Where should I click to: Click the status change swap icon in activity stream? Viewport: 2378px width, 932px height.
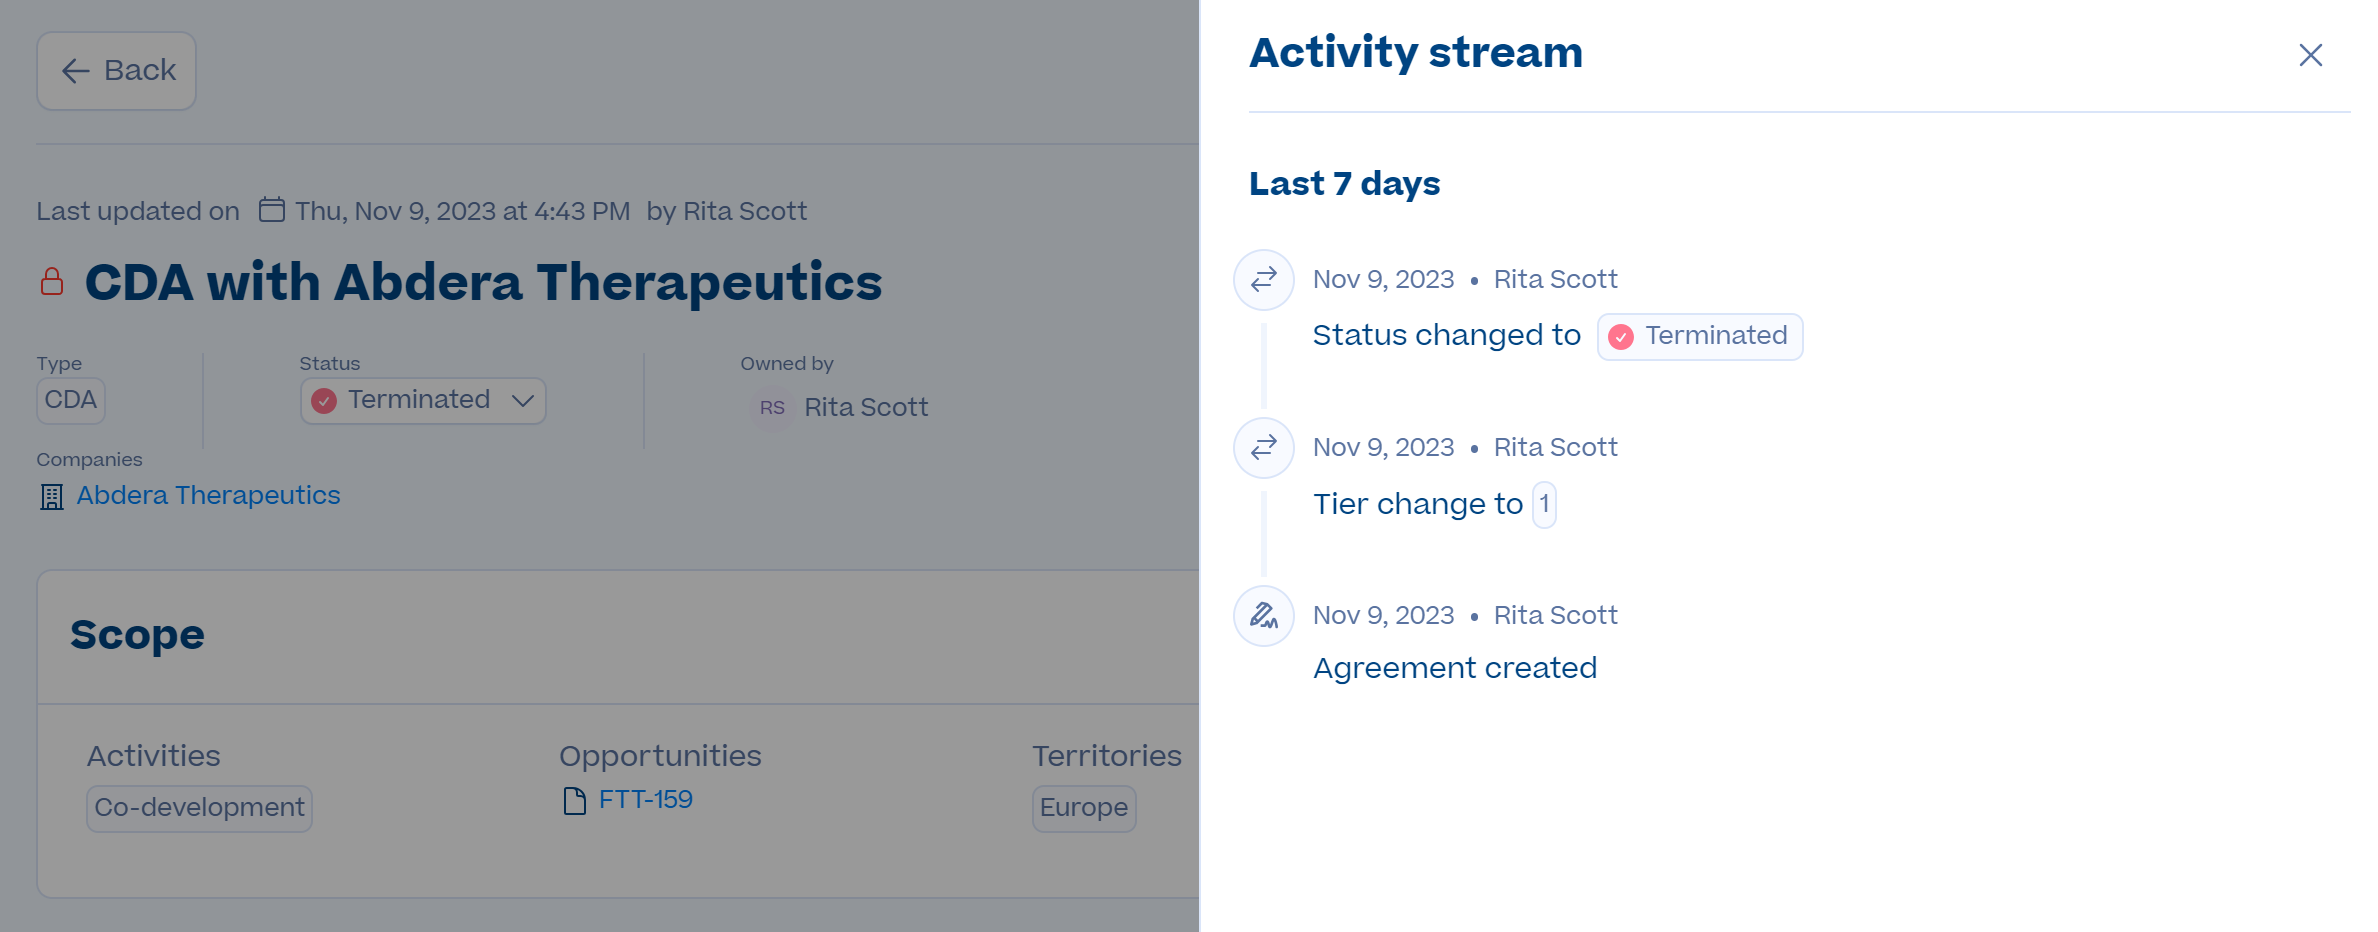tap(1264, 279)
